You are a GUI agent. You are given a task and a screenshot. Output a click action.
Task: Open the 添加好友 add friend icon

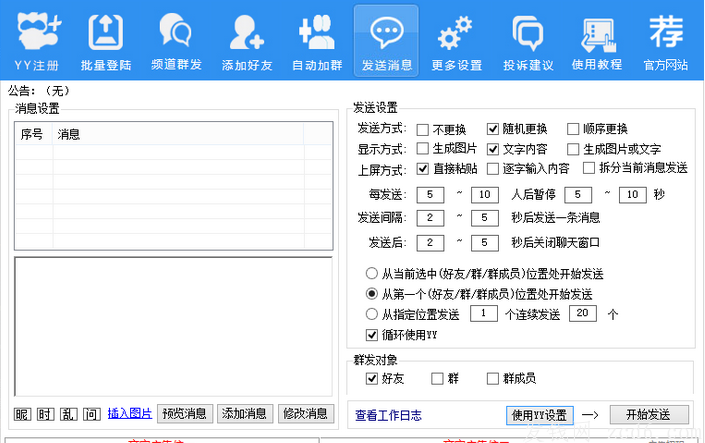pyautogui.click(x=247, y=41)
